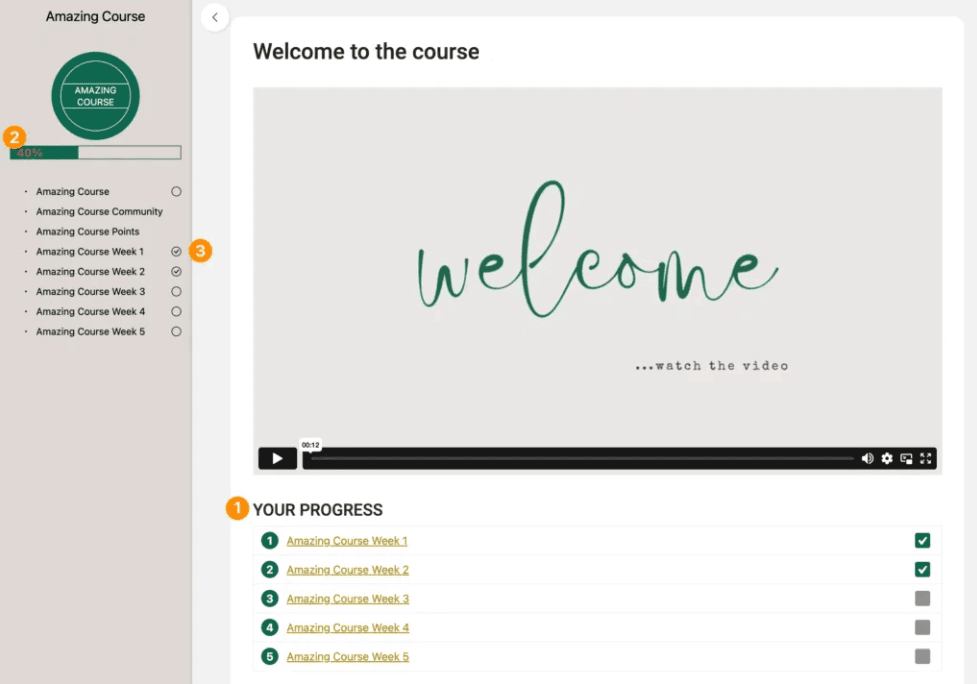This screenshot has height=684, width=977.
Task: Click the Week 1 completed checkmark icon in sidebar
Action: tap(176, 252)
